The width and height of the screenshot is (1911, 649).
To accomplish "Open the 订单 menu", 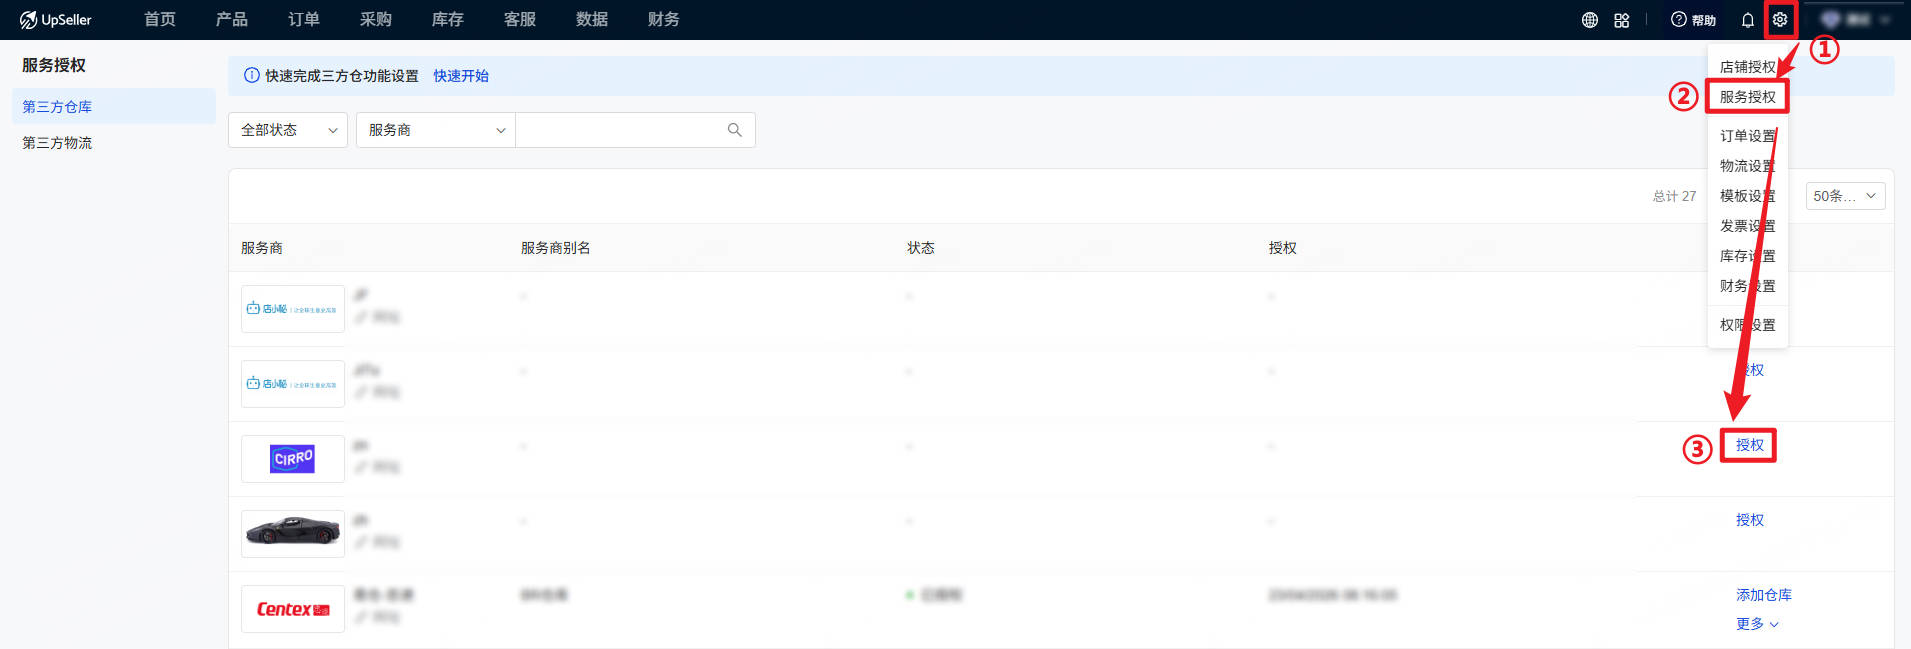I will 304,20.
